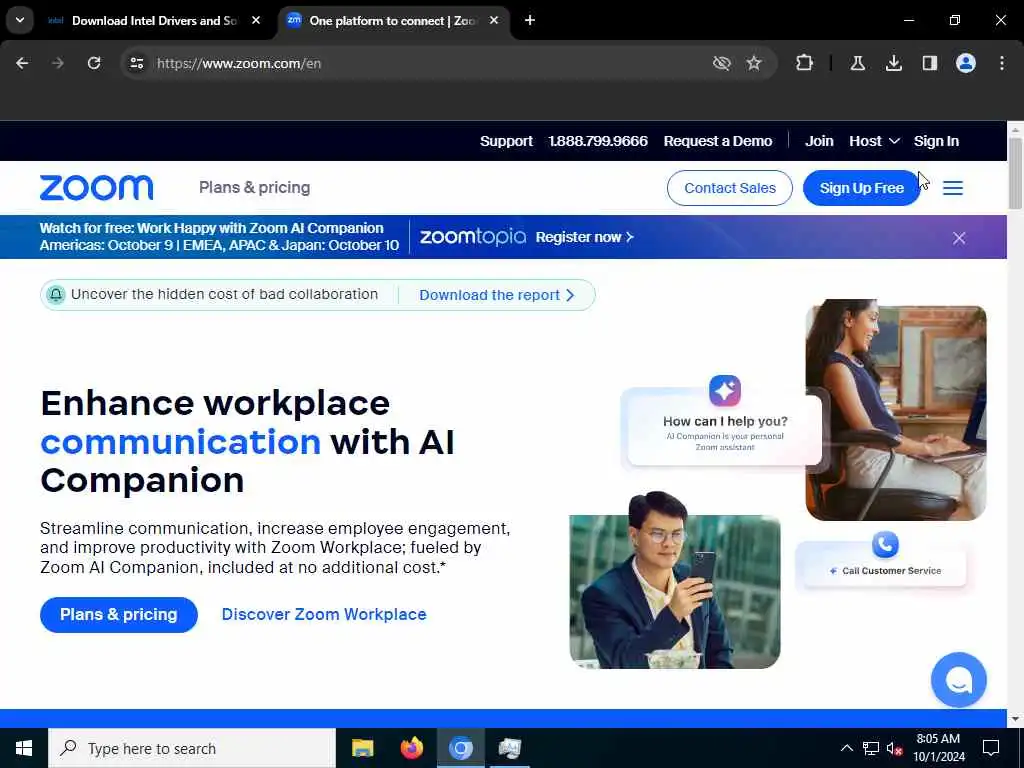Open Discover Zoom Workplace link
Viewport: 1024px width, 768px height.
(x=324, y=615)
